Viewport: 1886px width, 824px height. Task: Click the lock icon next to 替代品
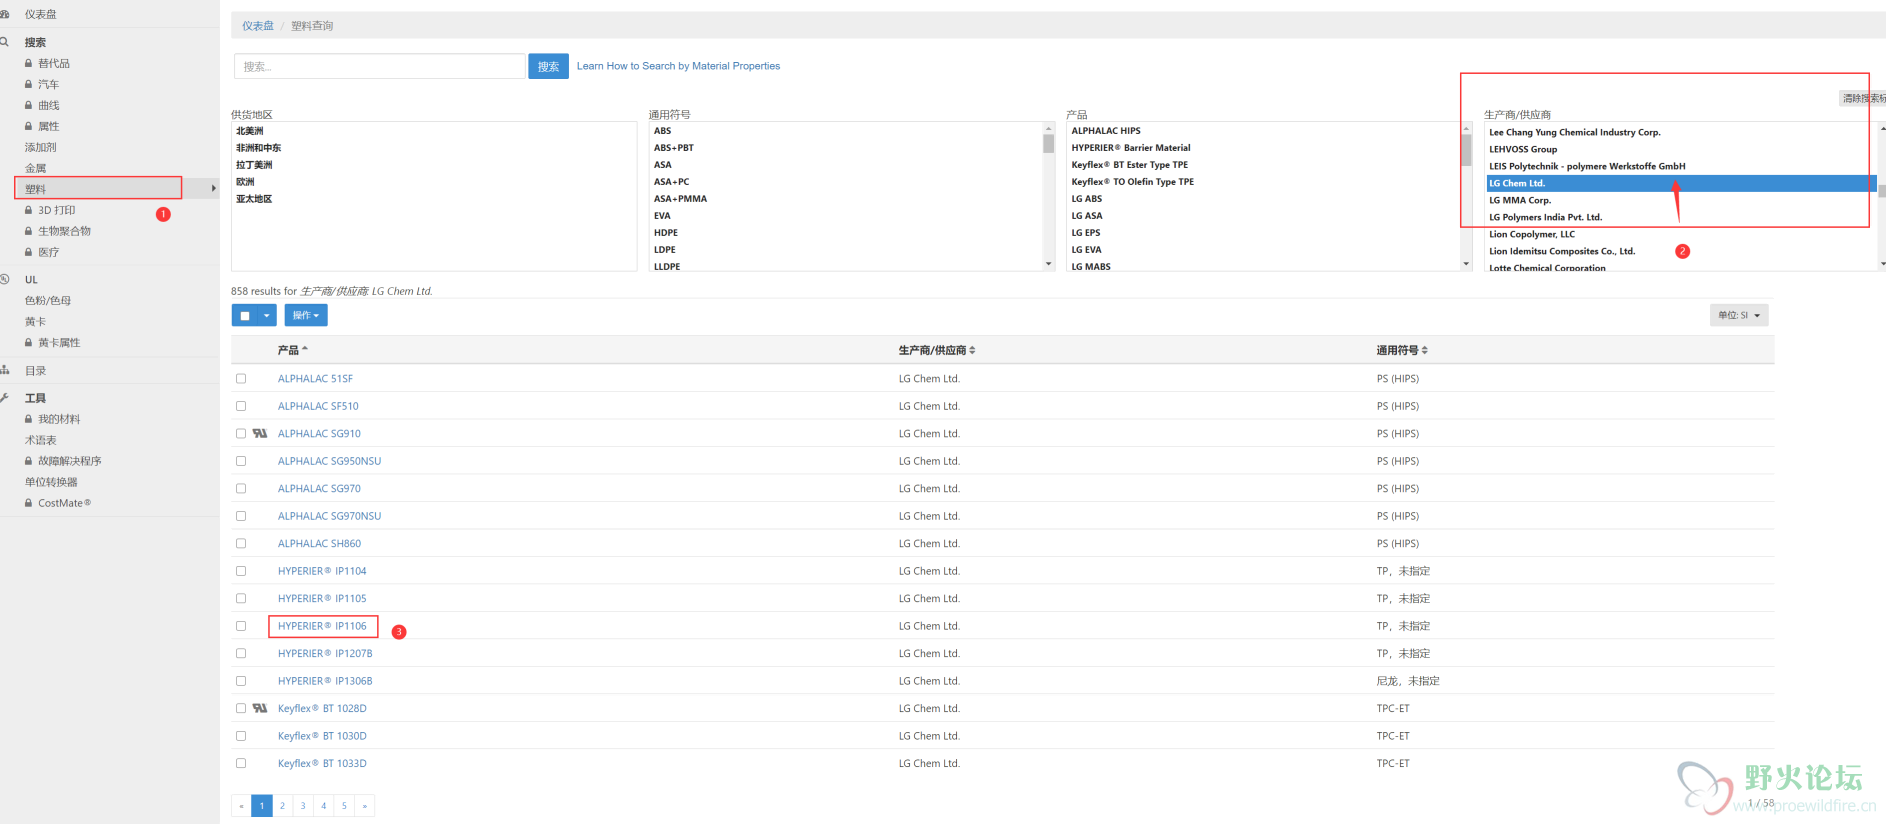(x=29, y=63)
